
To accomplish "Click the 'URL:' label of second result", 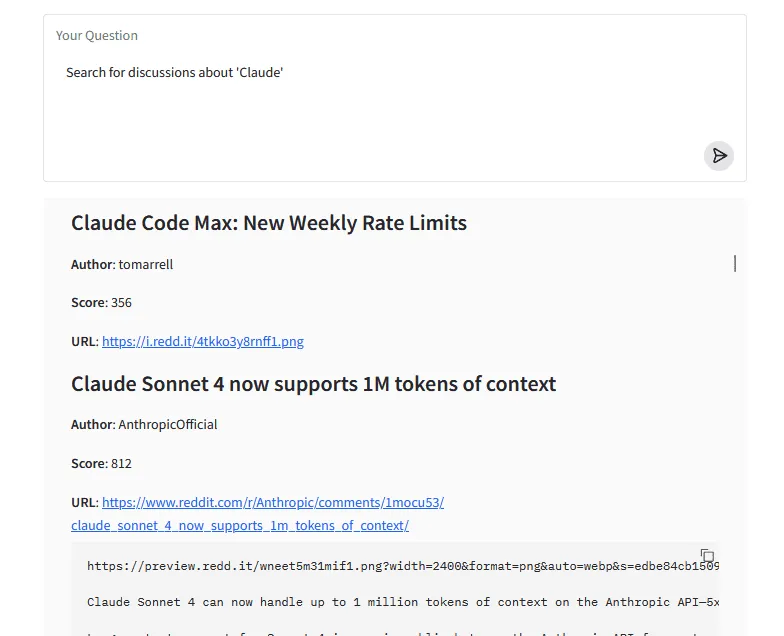I will [x=84, y=503].
